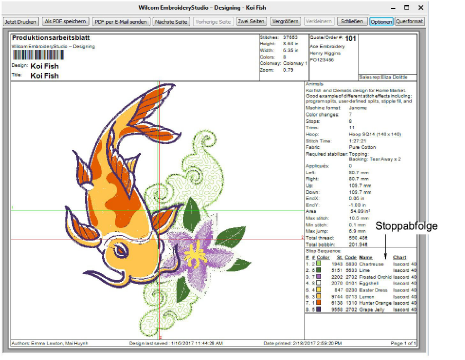Open the Optionen dialog
This screenshot has height=360, width=465.
[x=381, y=22]
